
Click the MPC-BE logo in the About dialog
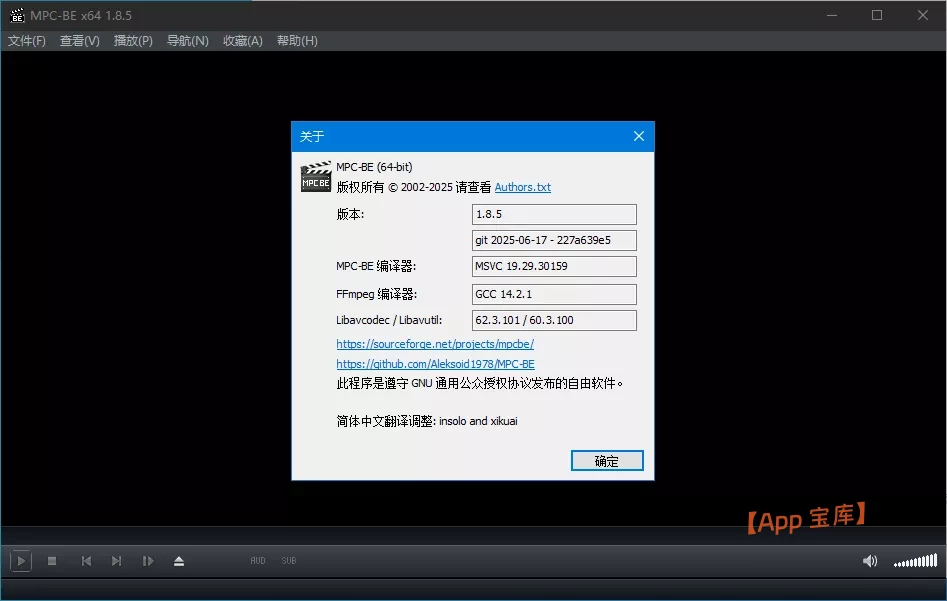pyautogui.click(x=315, y=176)
